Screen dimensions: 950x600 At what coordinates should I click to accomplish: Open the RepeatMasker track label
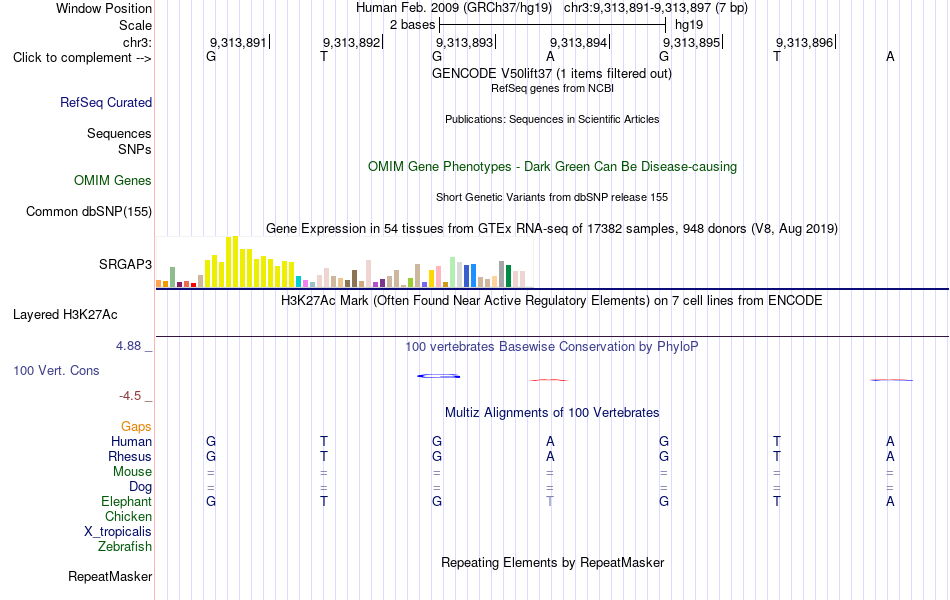coord(110,576)
